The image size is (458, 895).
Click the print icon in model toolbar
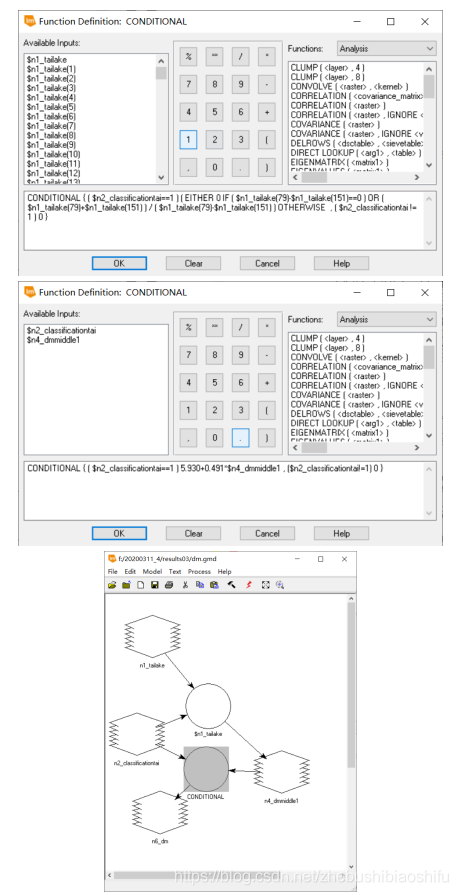[x=169, y=585]
